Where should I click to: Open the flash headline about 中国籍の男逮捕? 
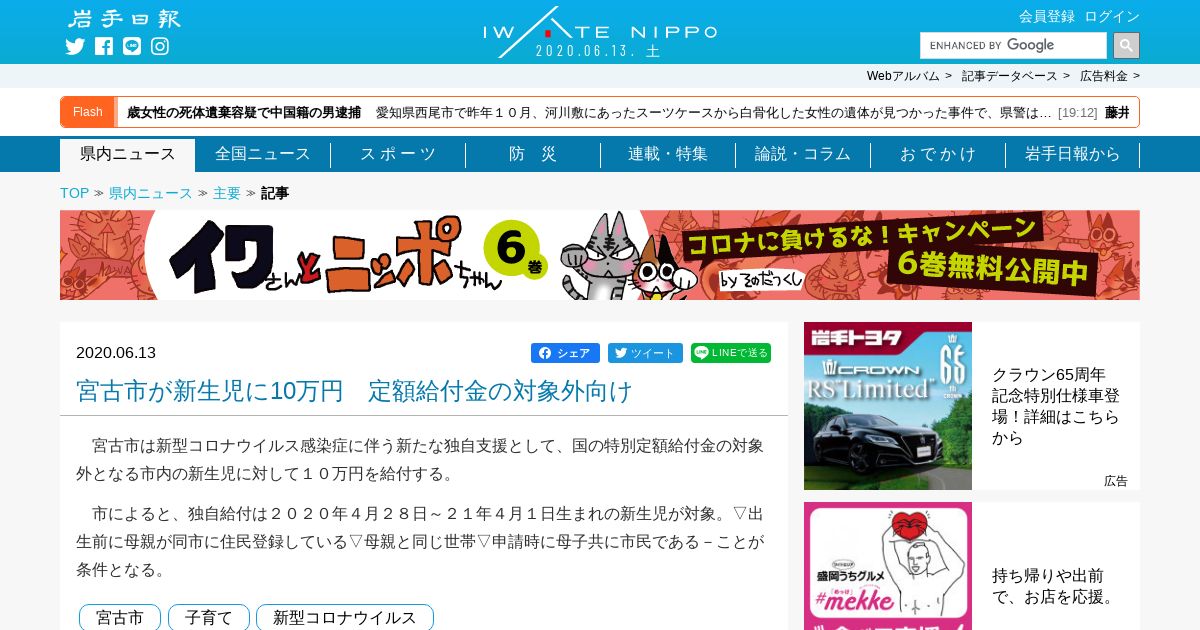click(x=244, y=112)
